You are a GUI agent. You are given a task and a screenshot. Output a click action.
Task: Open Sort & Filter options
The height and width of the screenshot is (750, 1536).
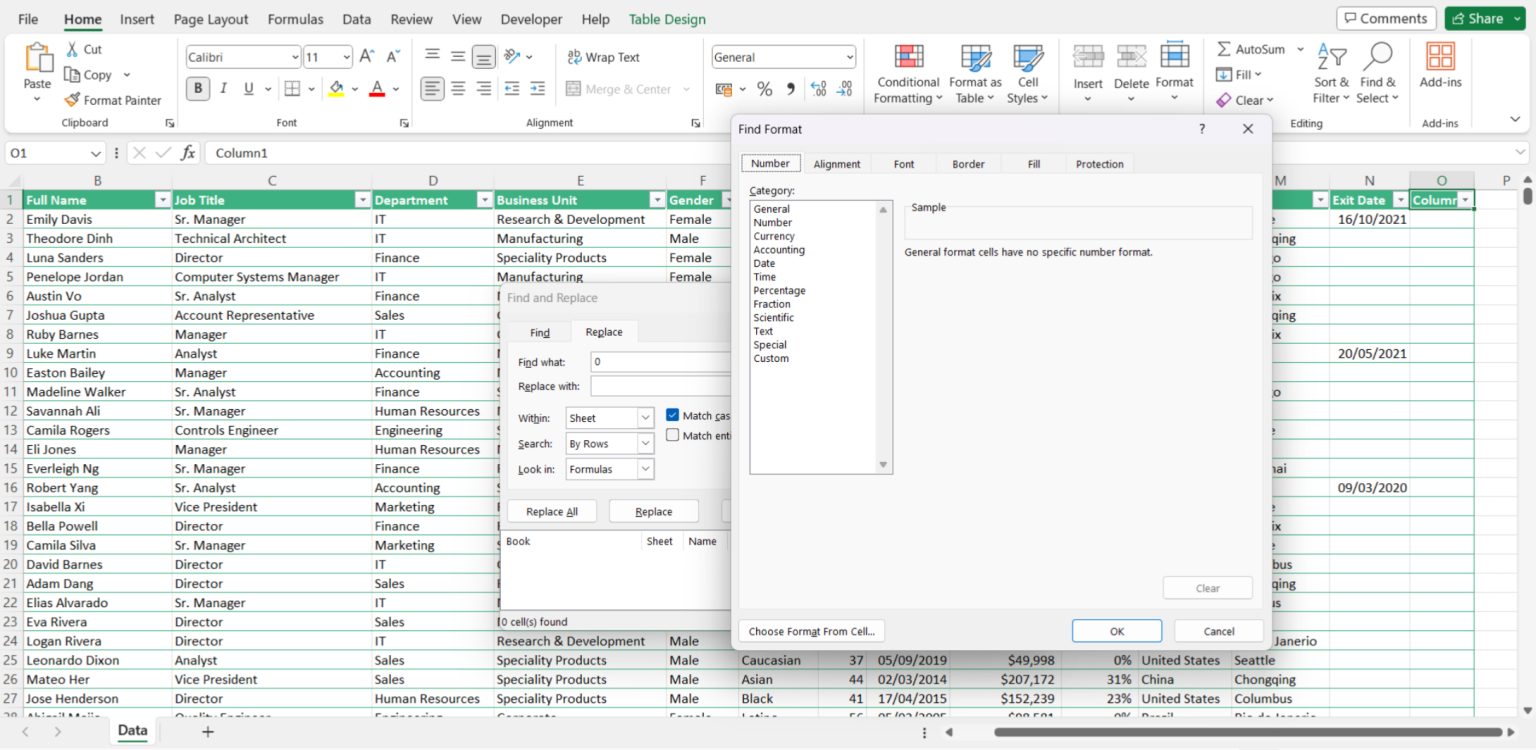click(1330, 72)
